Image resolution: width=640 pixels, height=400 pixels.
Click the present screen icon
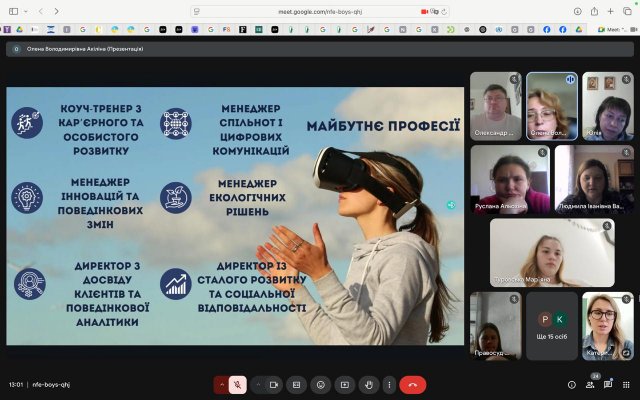click(344, 384)
